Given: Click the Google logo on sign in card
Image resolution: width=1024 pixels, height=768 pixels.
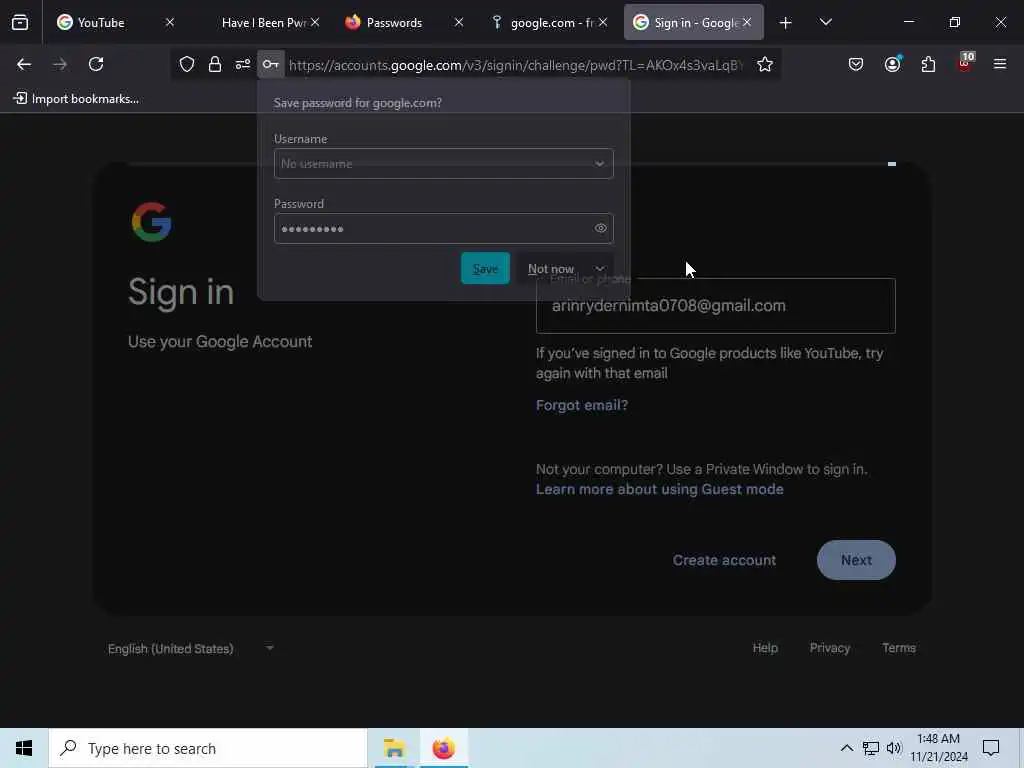Looking at the screenshot, I should 152,222.
